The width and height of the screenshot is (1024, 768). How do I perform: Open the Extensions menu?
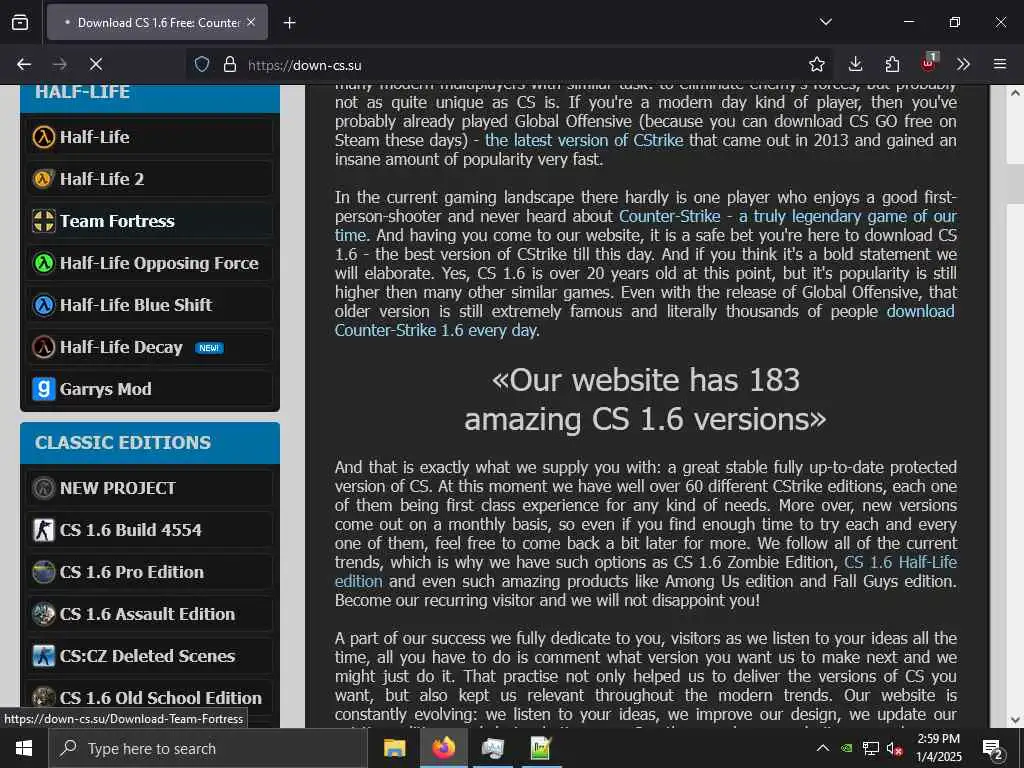[x=892, y=64]
